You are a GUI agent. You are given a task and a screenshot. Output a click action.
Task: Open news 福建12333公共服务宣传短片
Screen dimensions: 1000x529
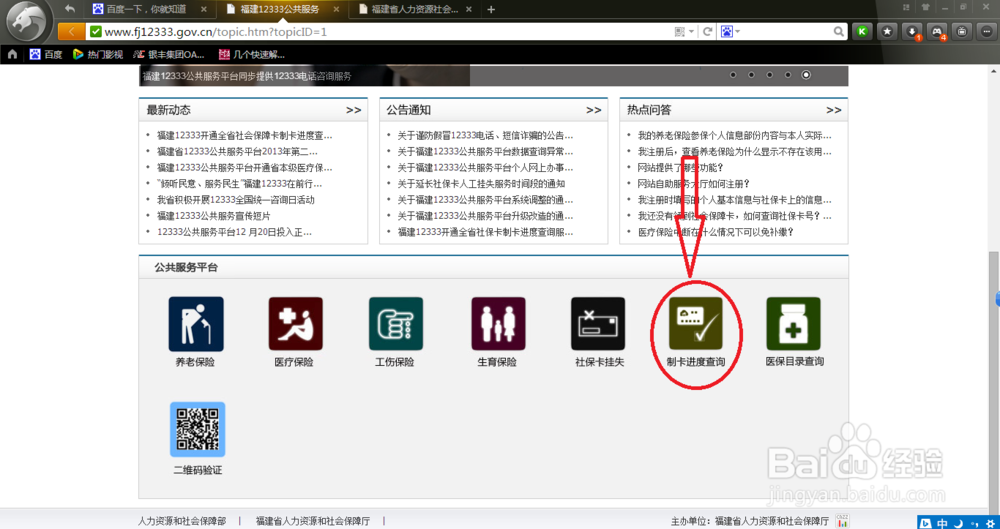pyautogui.click(x=214, y=216)
